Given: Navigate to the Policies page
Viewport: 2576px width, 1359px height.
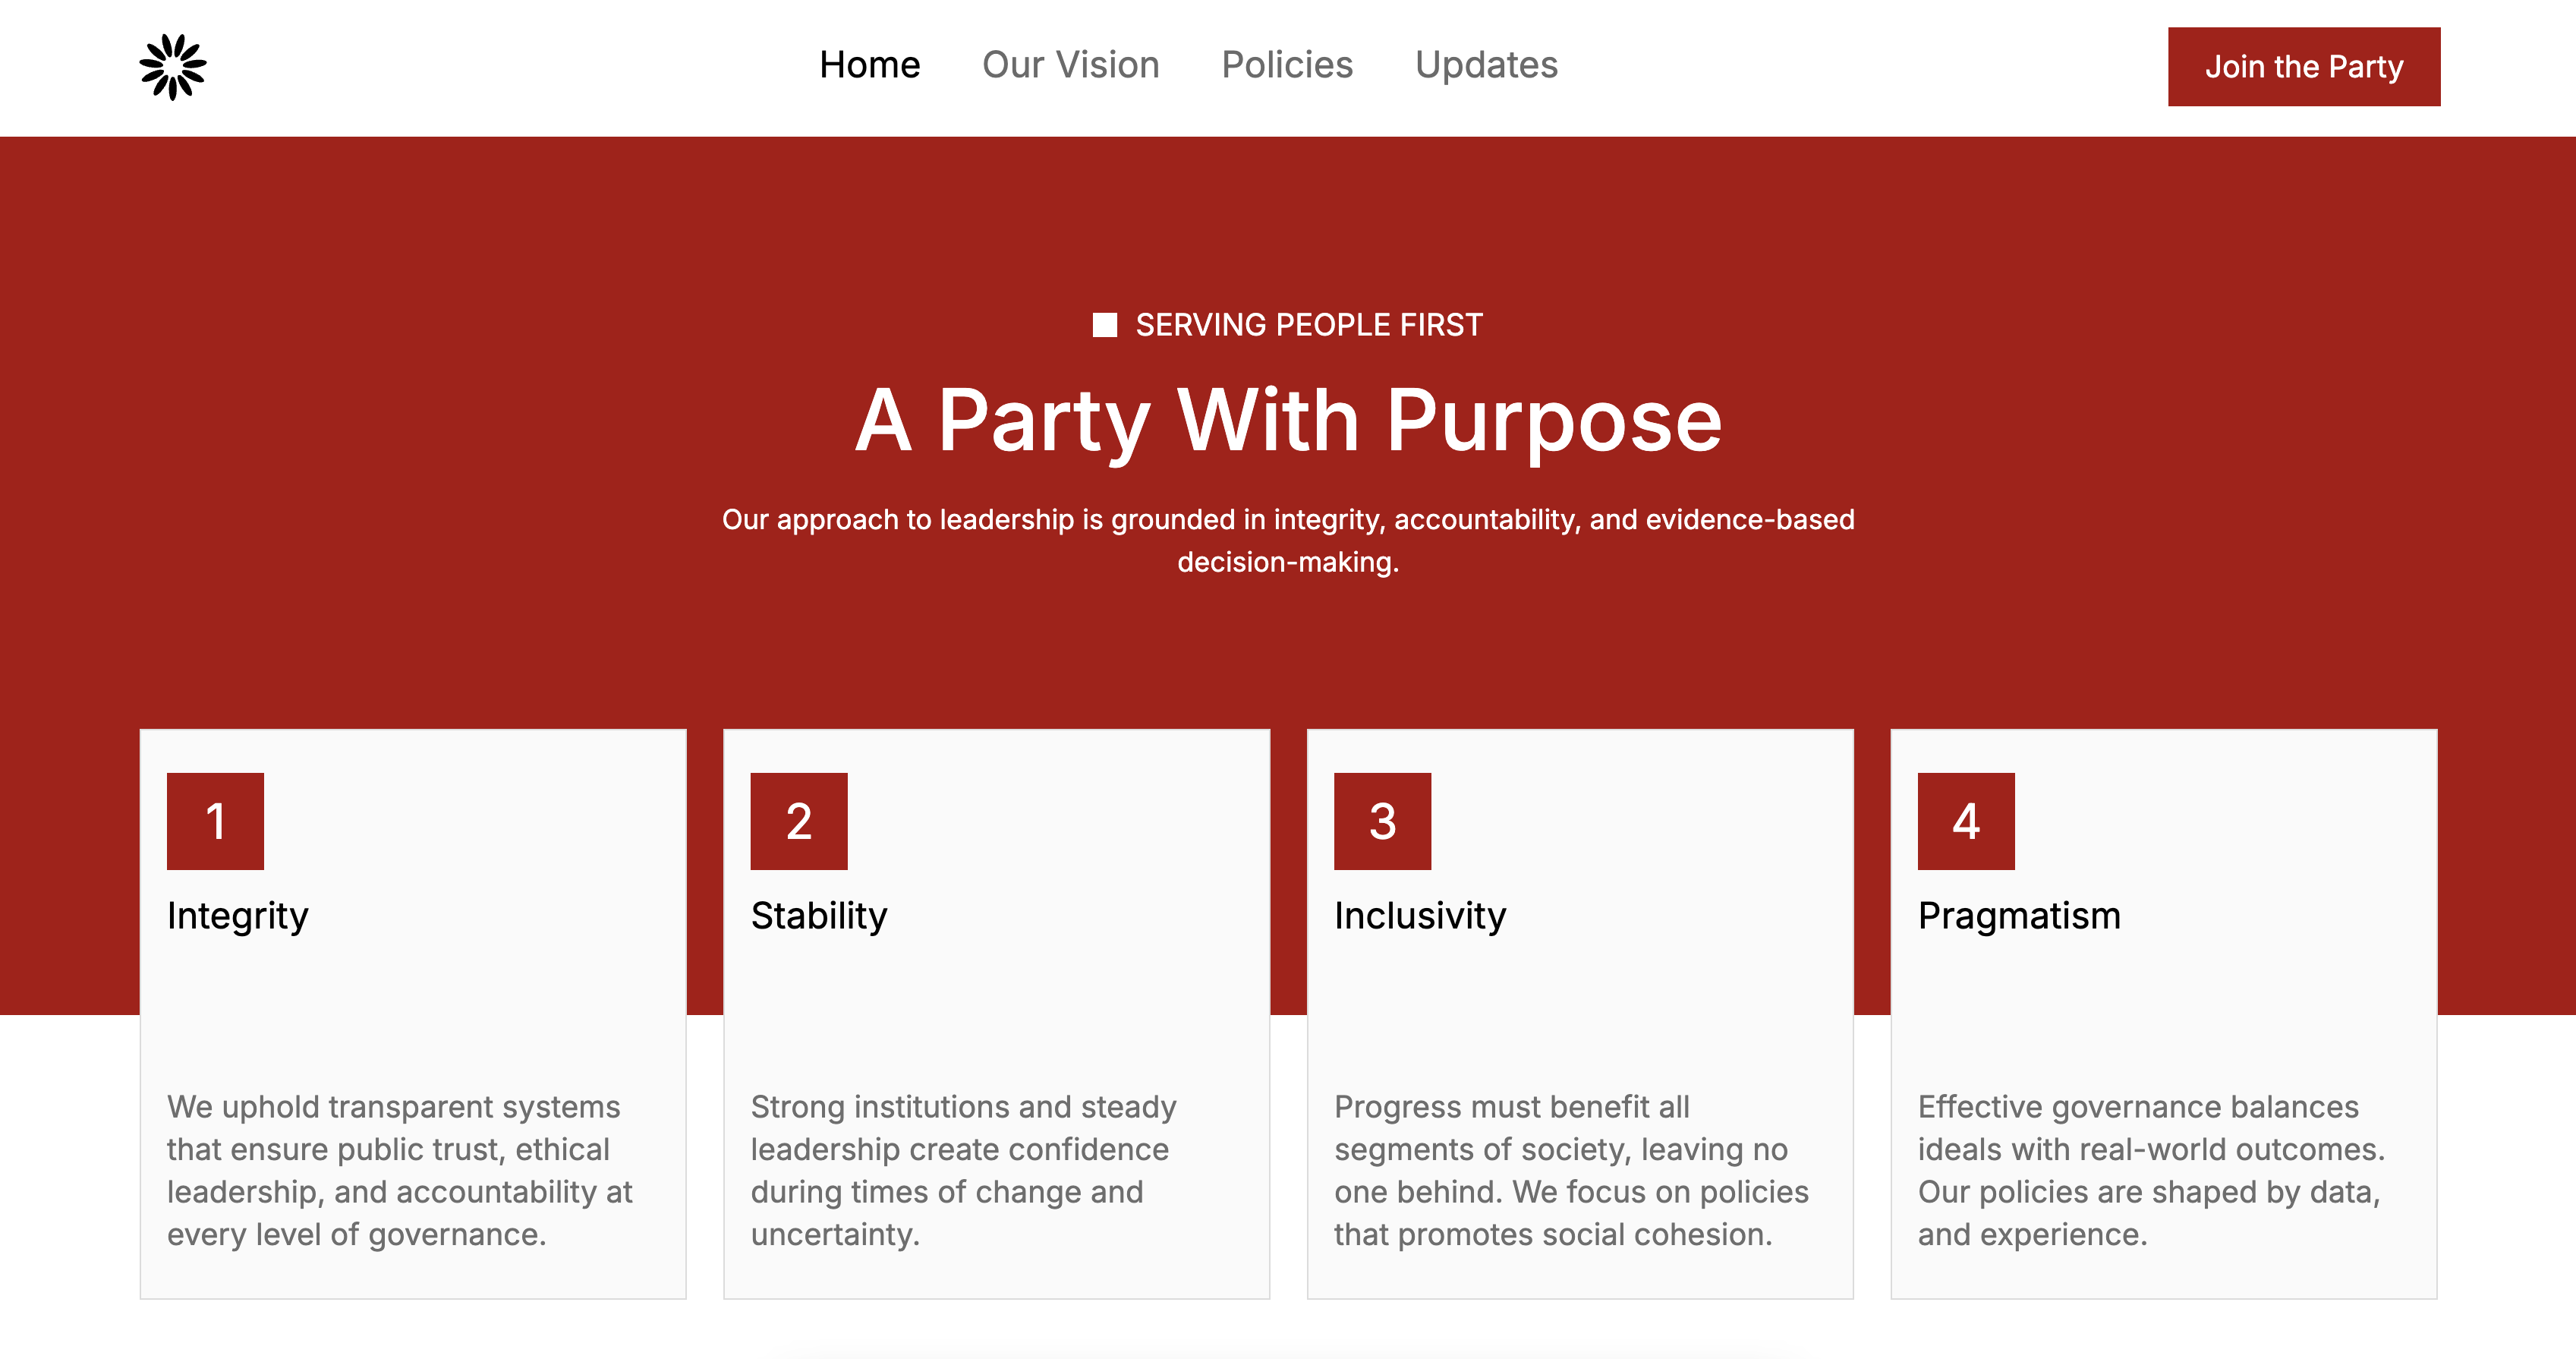Looking at the screenshot, I should click(1287, 65).
